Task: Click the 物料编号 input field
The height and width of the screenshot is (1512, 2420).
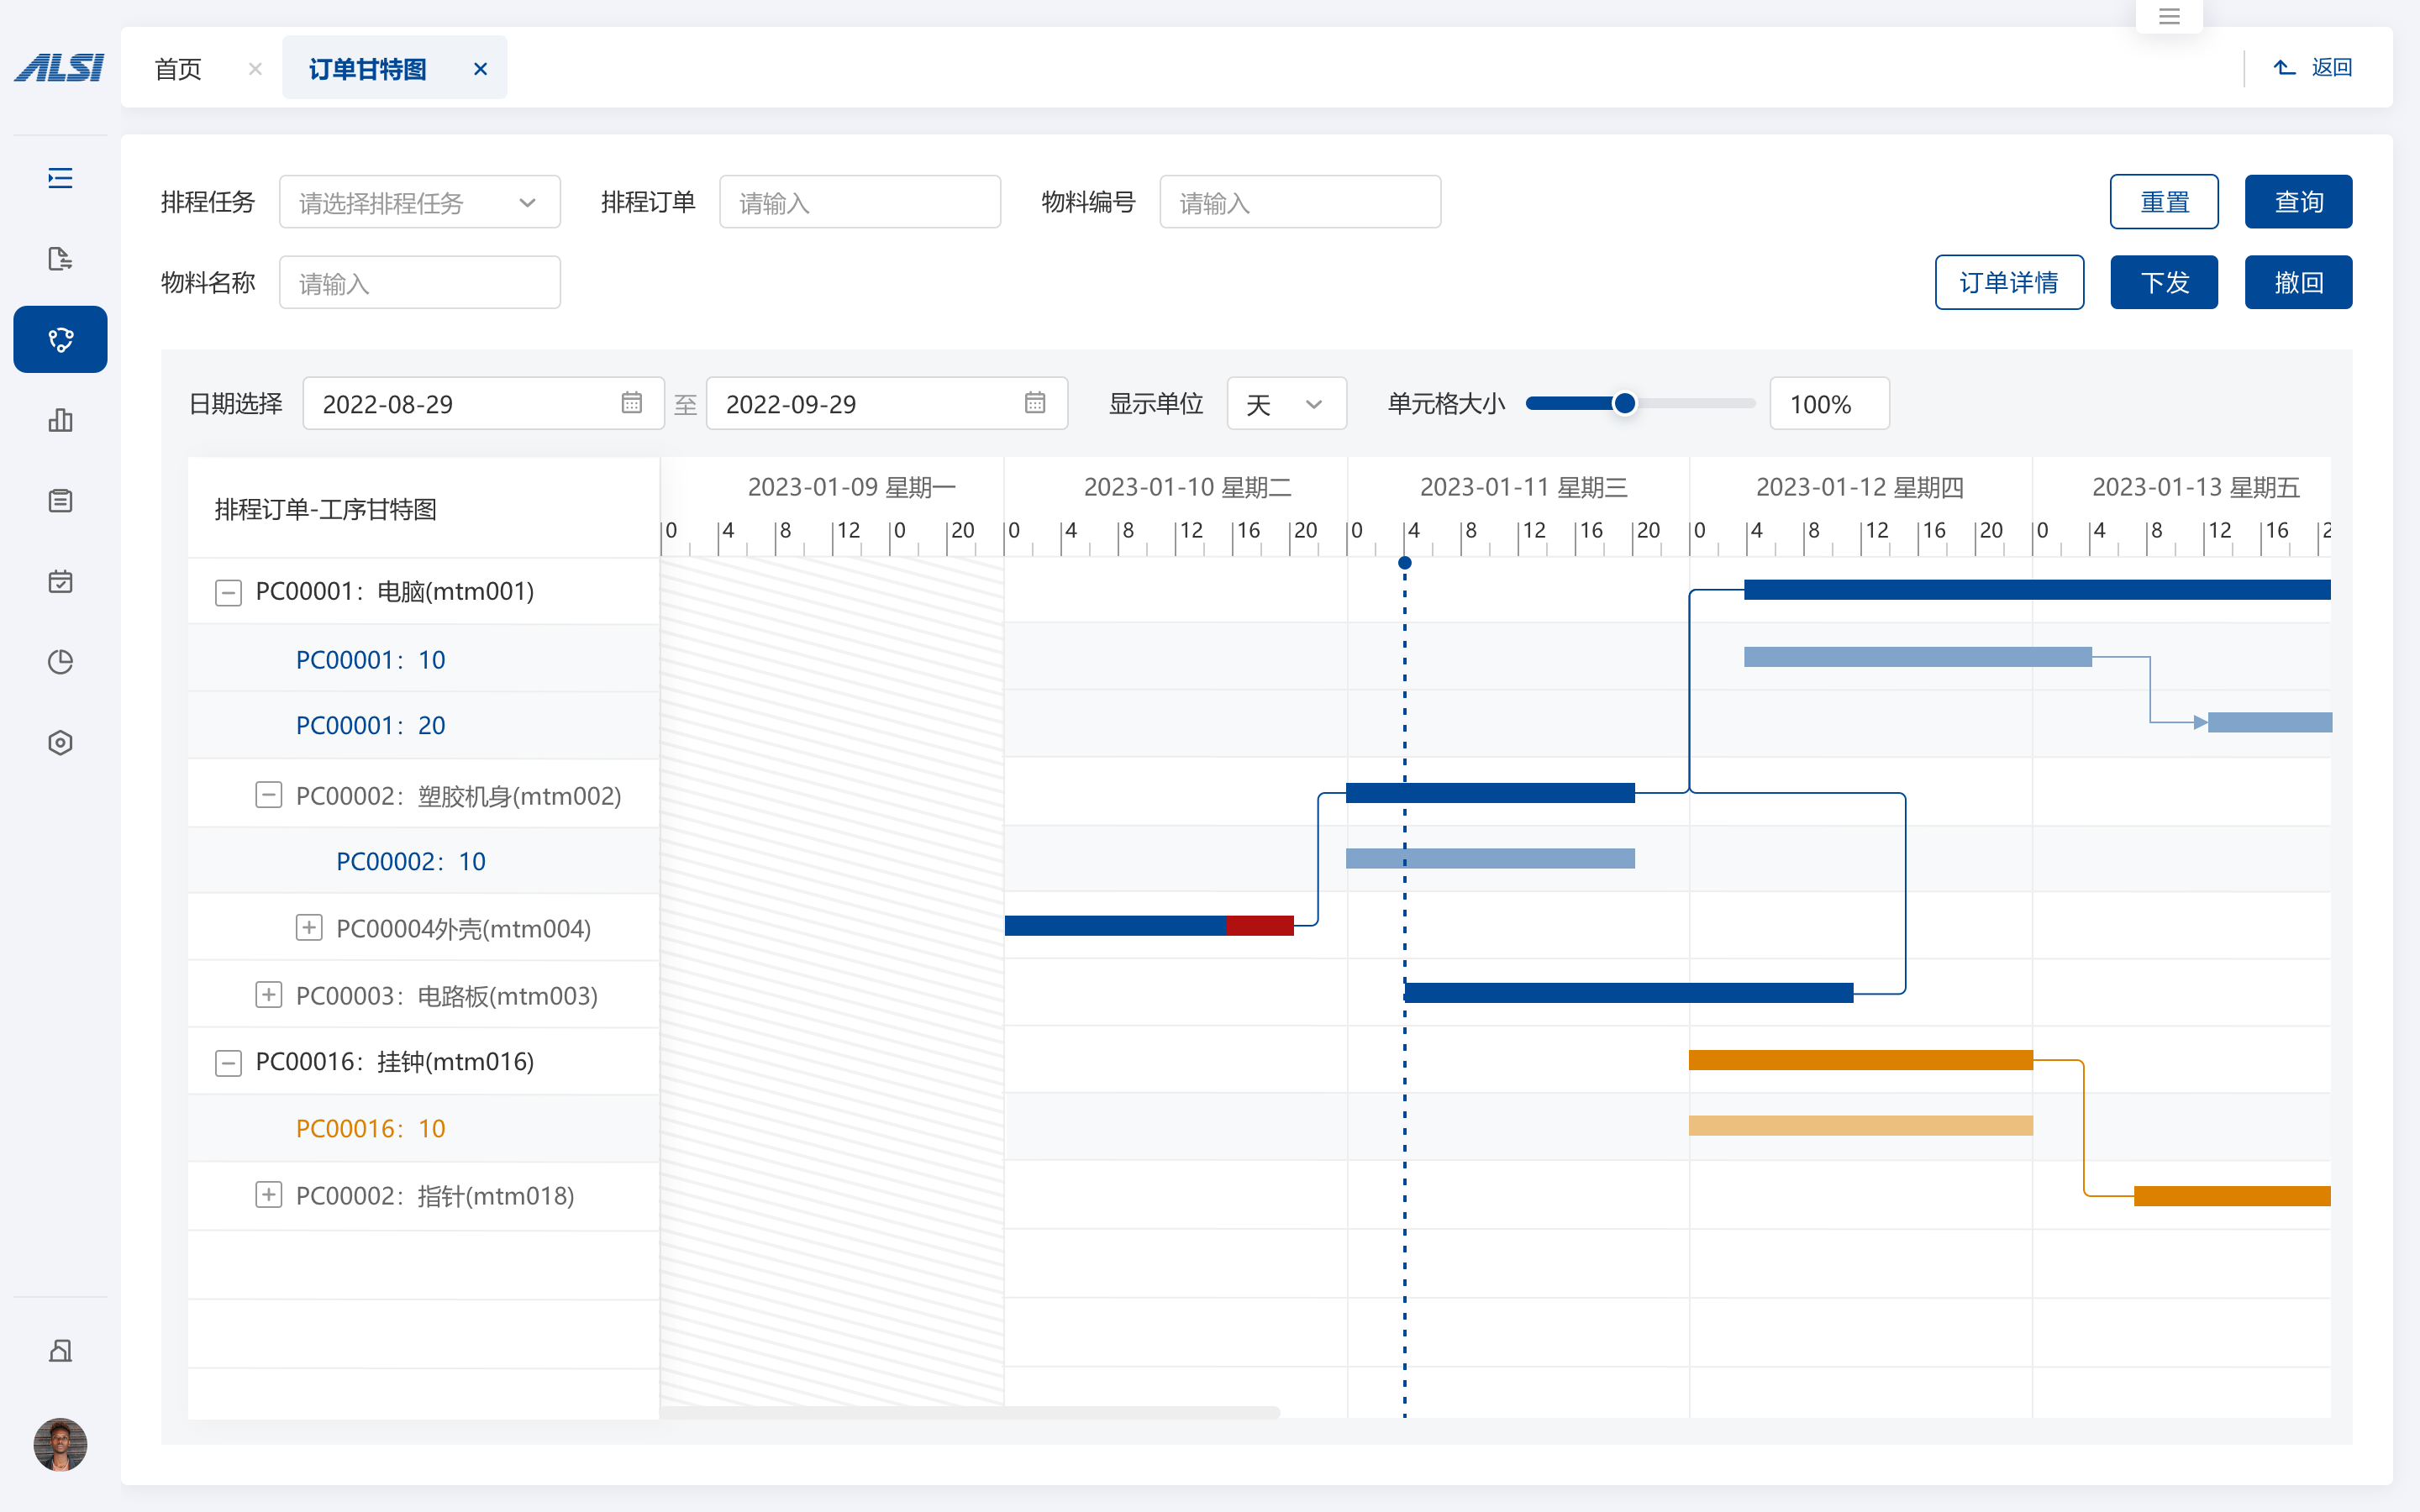Action: tap(1299, 202)
